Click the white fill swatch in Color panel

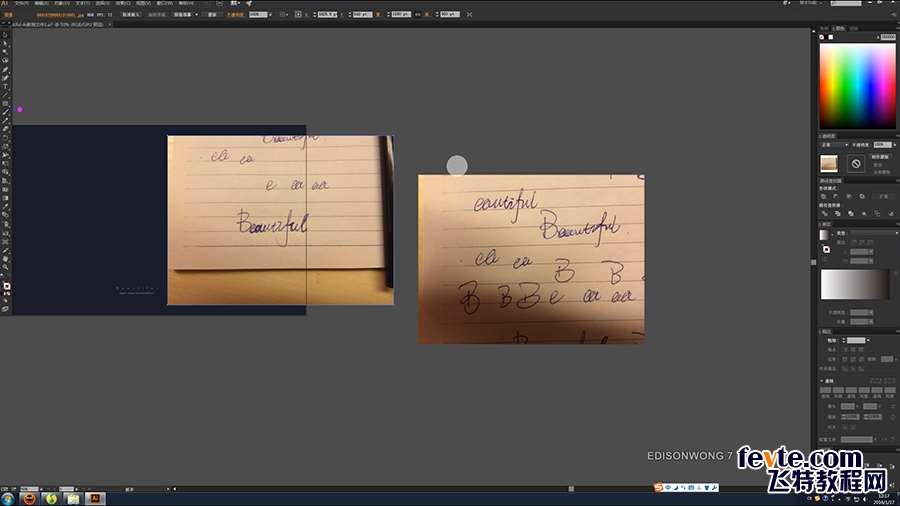coord(831,37)
